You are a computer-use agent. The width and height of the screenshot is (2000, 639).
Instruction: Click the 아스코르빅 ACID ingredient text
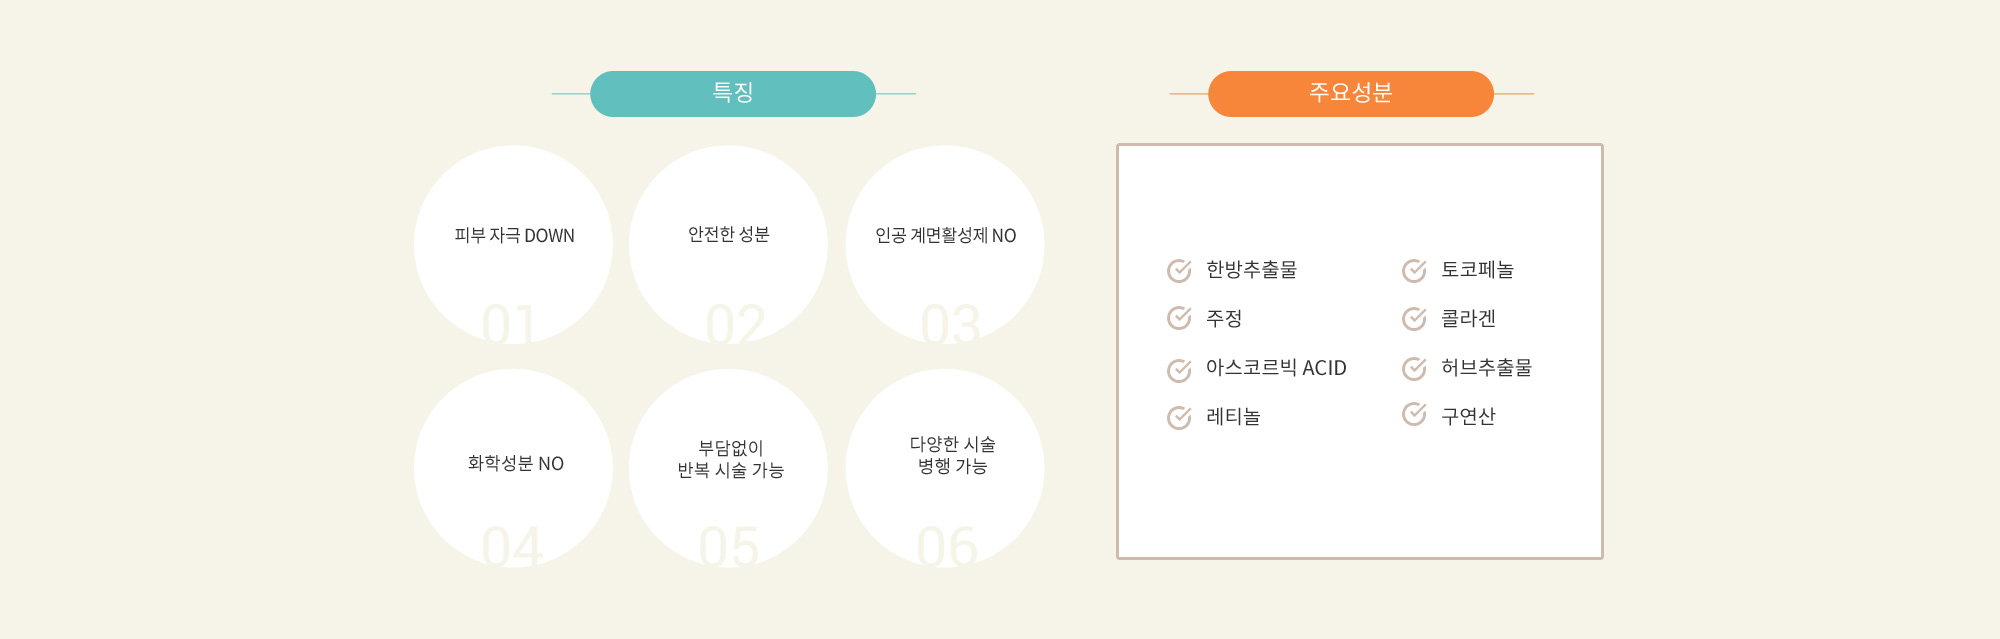pyautogui.click(x=1276, y=368)
